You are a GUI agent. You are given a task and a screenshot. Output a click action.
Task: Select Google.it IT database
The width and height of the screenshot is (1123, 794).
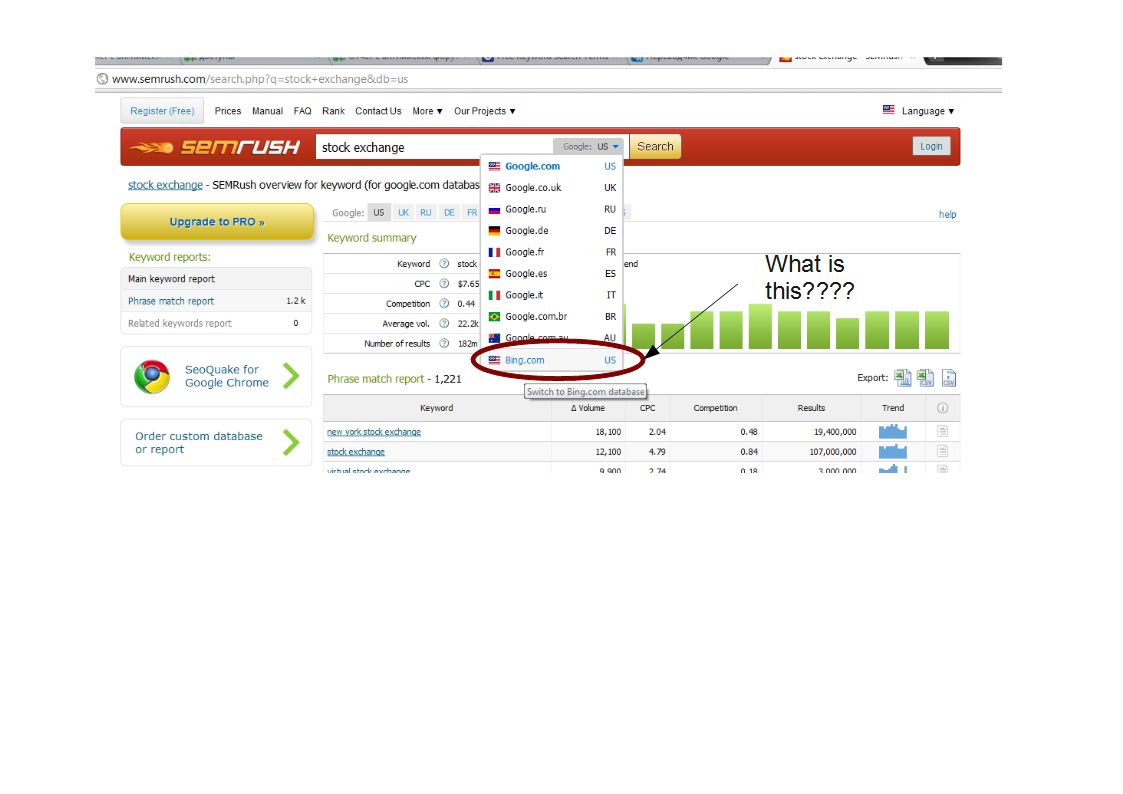click(551, 295)
